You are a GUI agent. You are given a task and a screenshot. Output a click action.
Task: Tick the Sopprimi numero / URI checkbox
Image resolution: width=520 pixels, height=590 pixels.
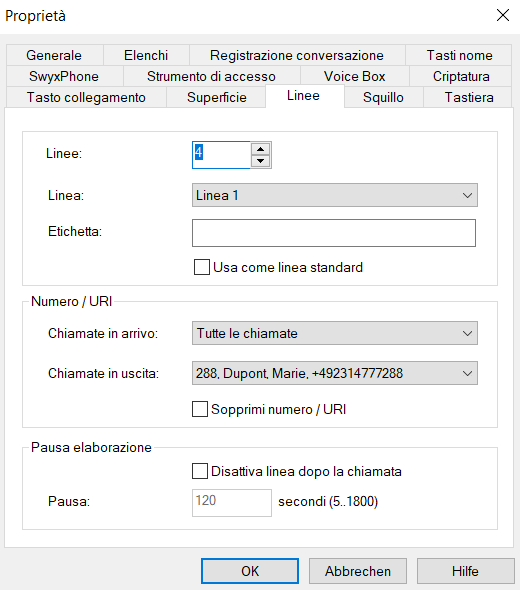click(x=200, y=409)
